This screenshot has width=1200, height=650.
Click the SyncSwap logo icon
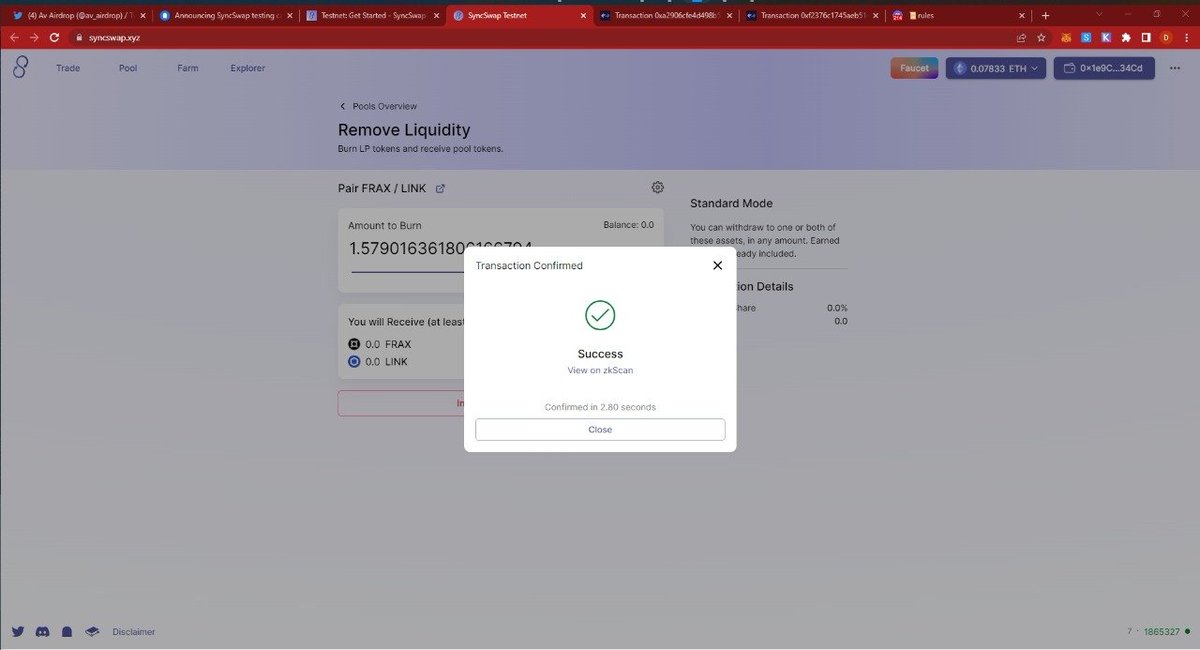click(x=20, y=68)
